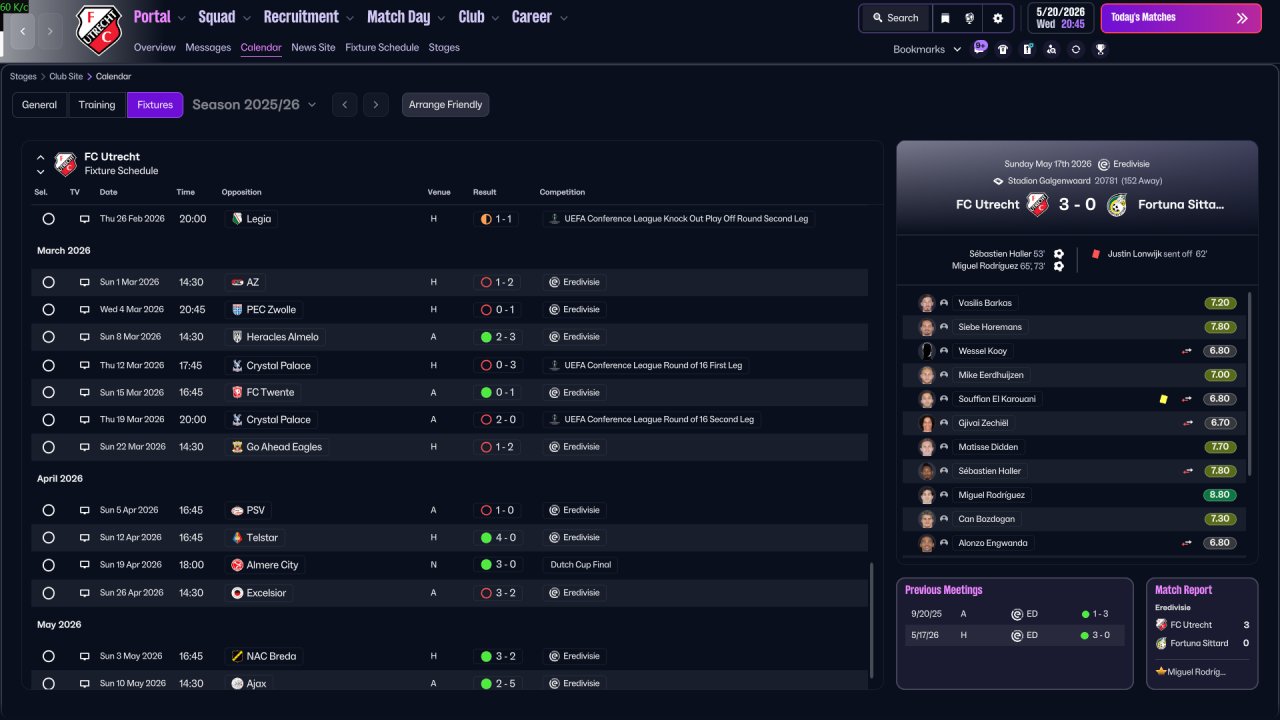Screen dimensions: 1280x720
Task: Expand the Squad menu chevron
Action: 247,18
